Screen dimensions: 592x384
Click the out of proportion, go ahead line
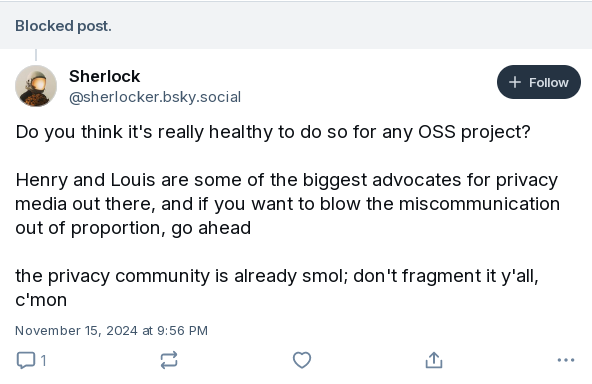coord(133,228)
